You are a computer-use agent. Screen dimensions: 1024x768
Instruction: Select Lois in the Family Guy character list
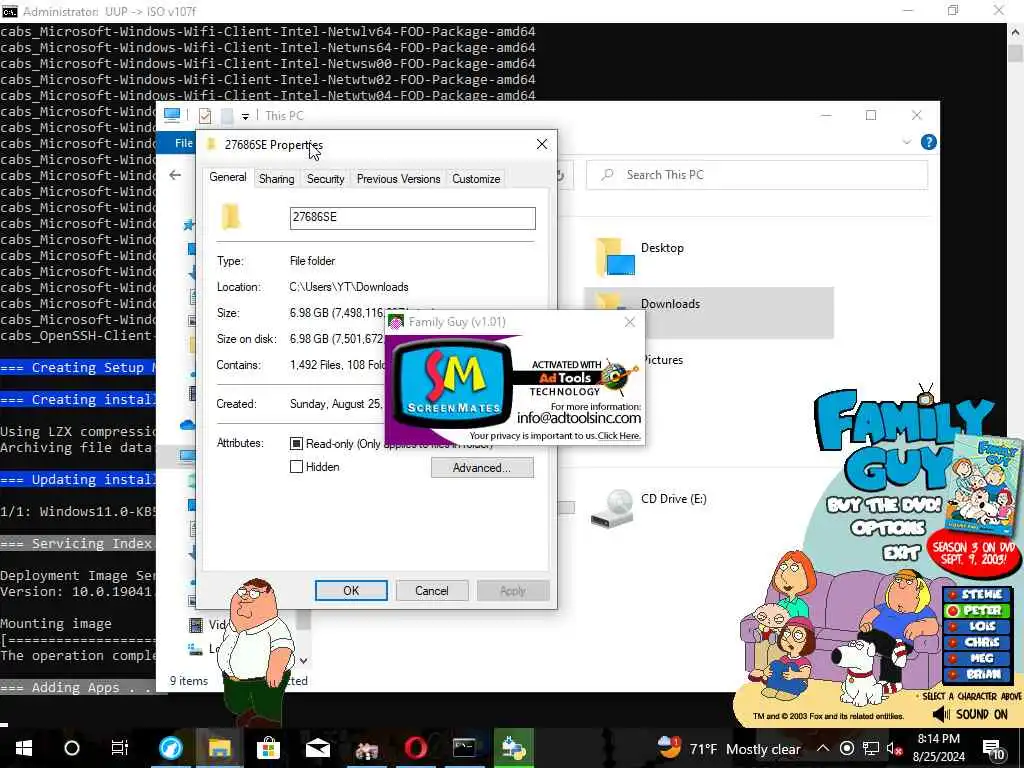(x=976, y=626)
